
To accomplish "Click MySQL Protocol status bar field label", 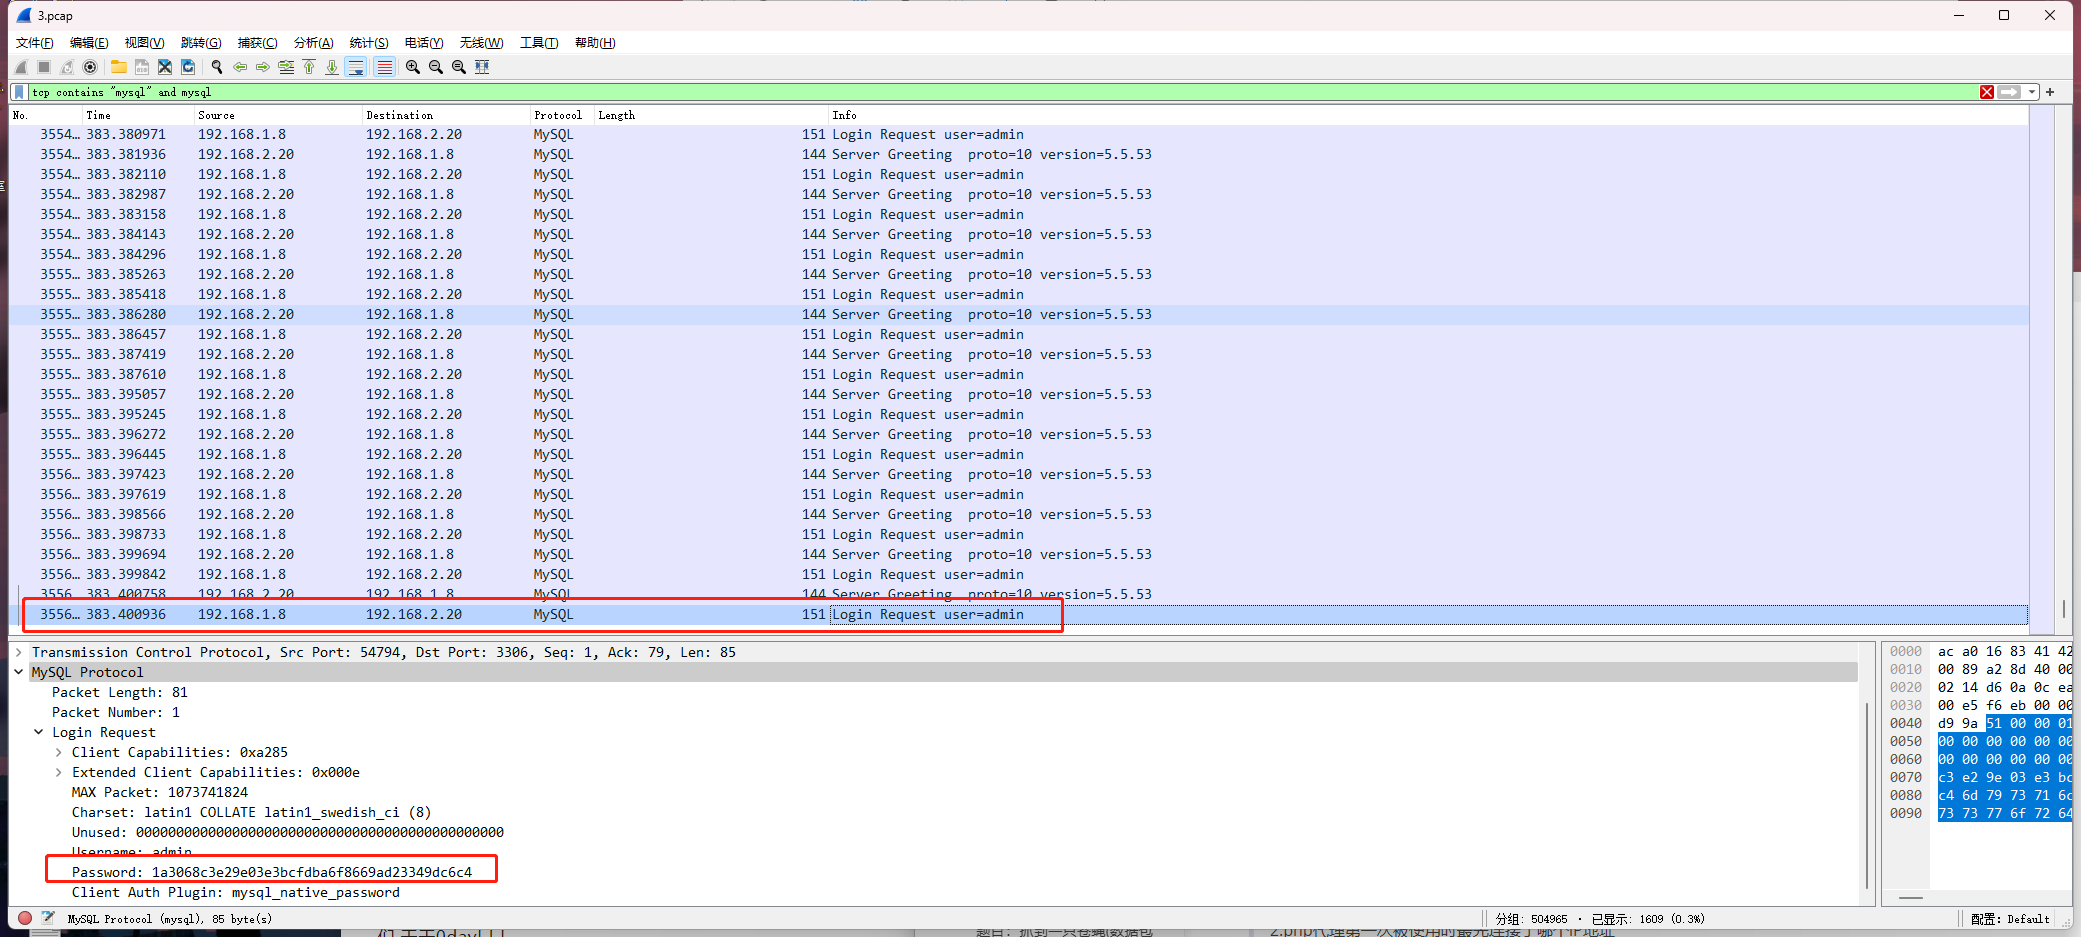I will [x=169, y=918].
